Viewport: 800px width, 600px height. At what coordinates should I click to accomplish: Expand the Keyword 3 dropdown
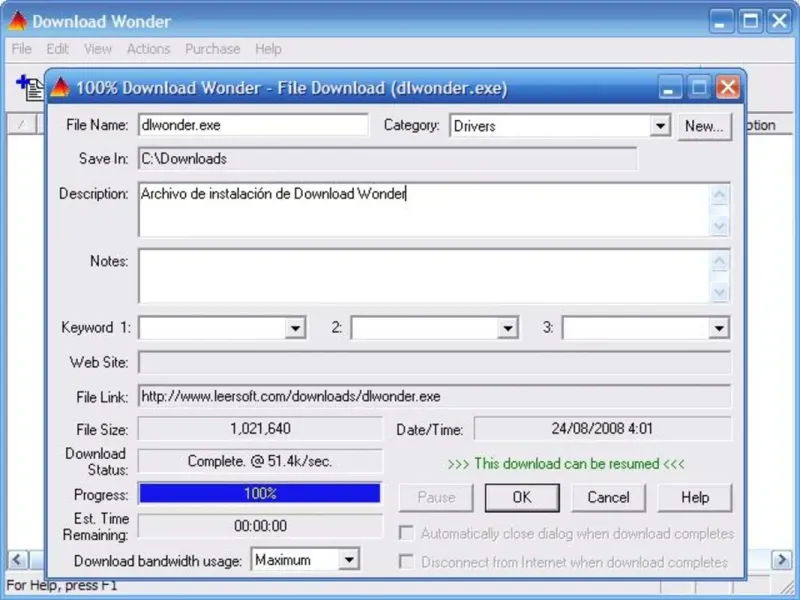click(x=719, y=328)
